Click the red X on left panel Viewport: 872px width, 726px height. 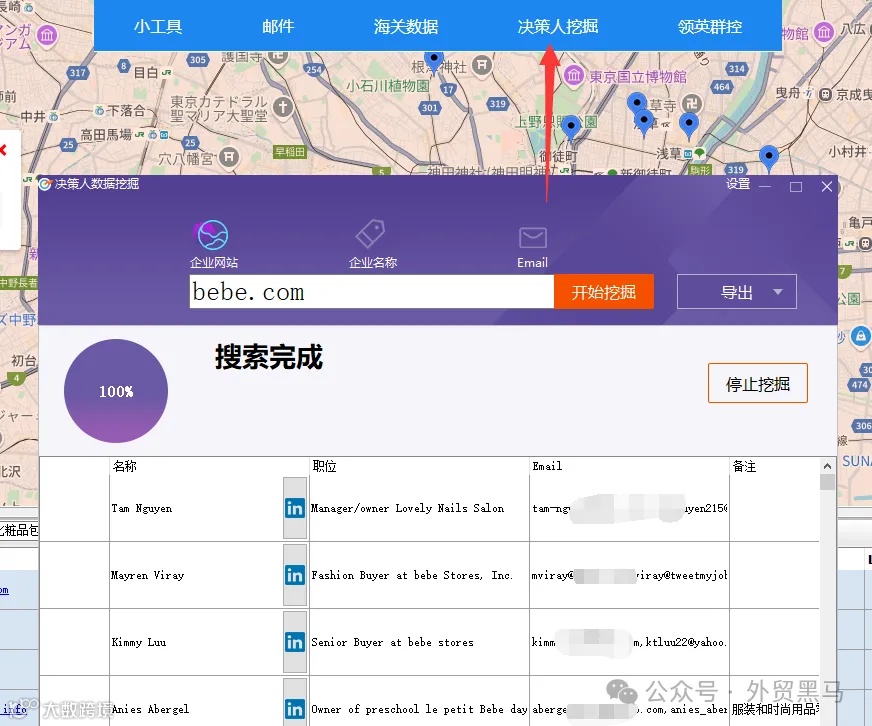coord(3,149)
